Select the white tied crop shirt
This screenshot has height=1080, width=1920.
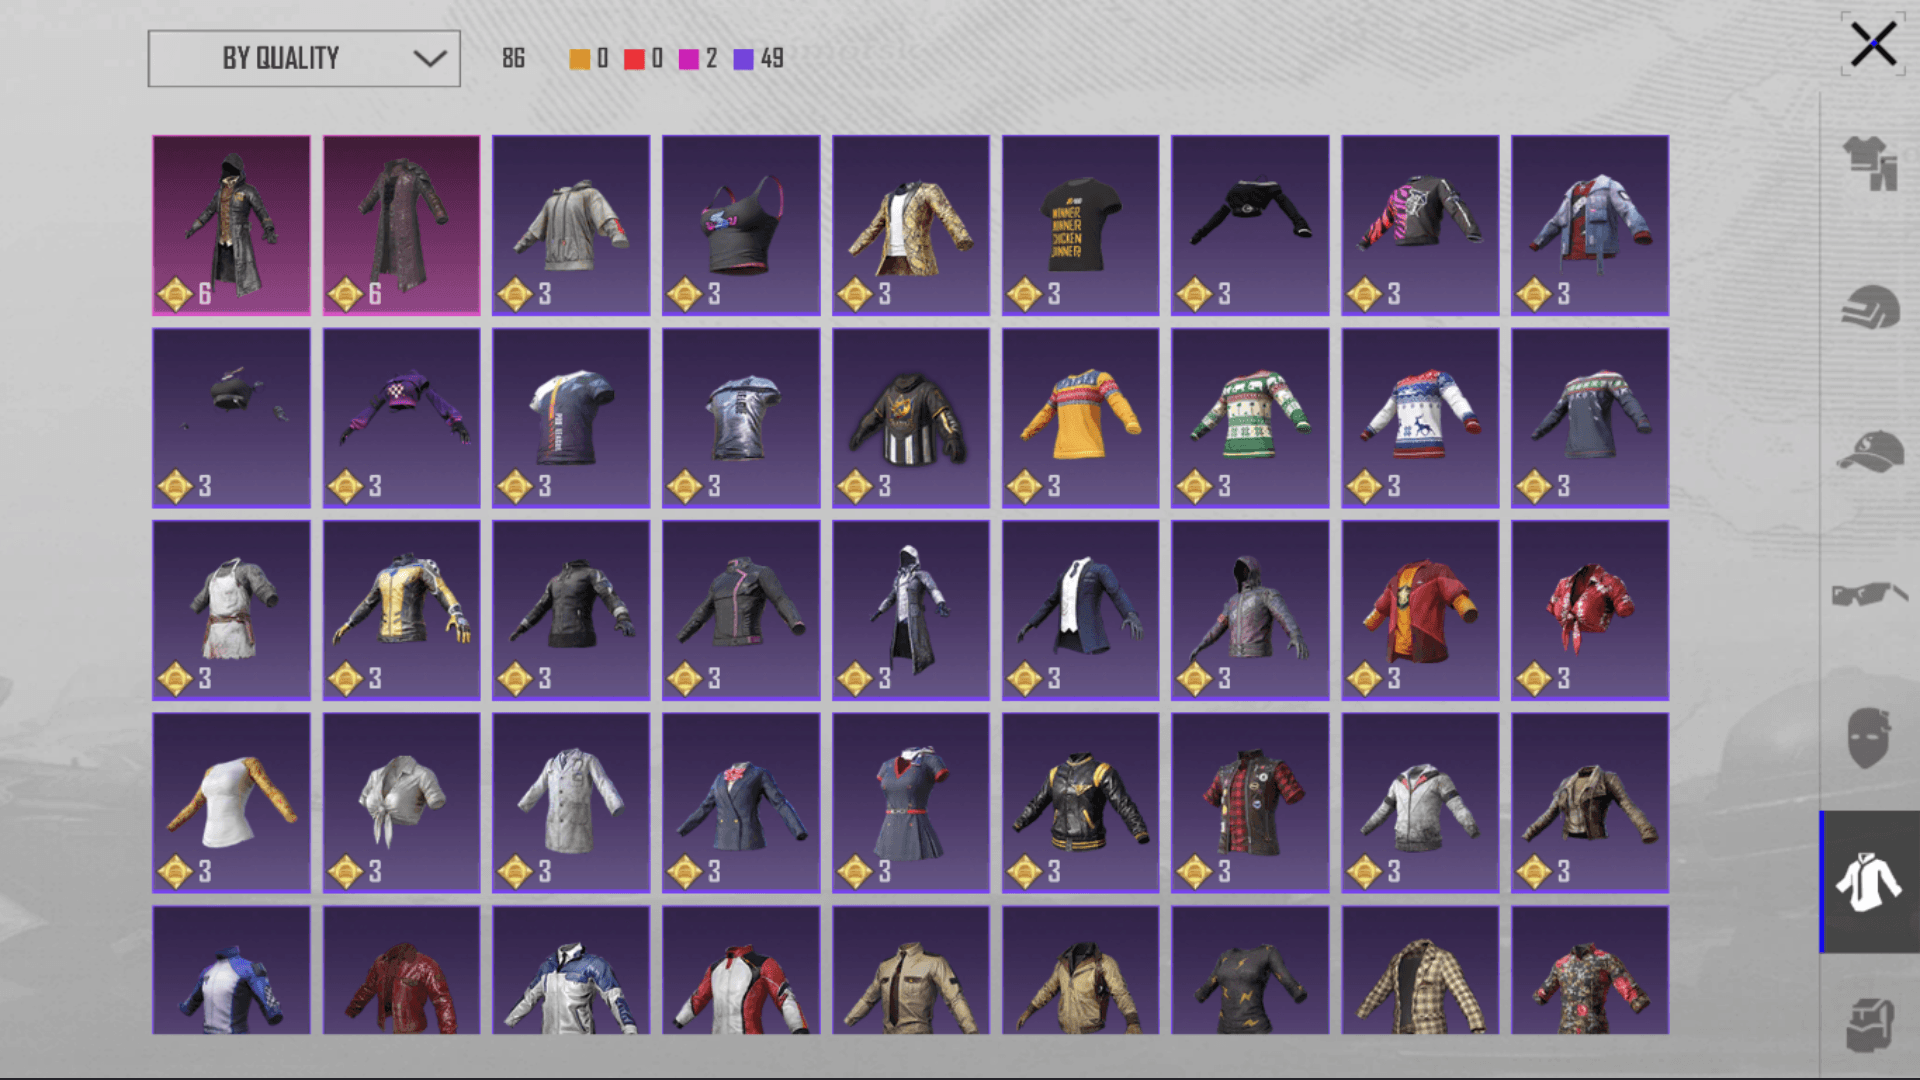coord(401,803)
